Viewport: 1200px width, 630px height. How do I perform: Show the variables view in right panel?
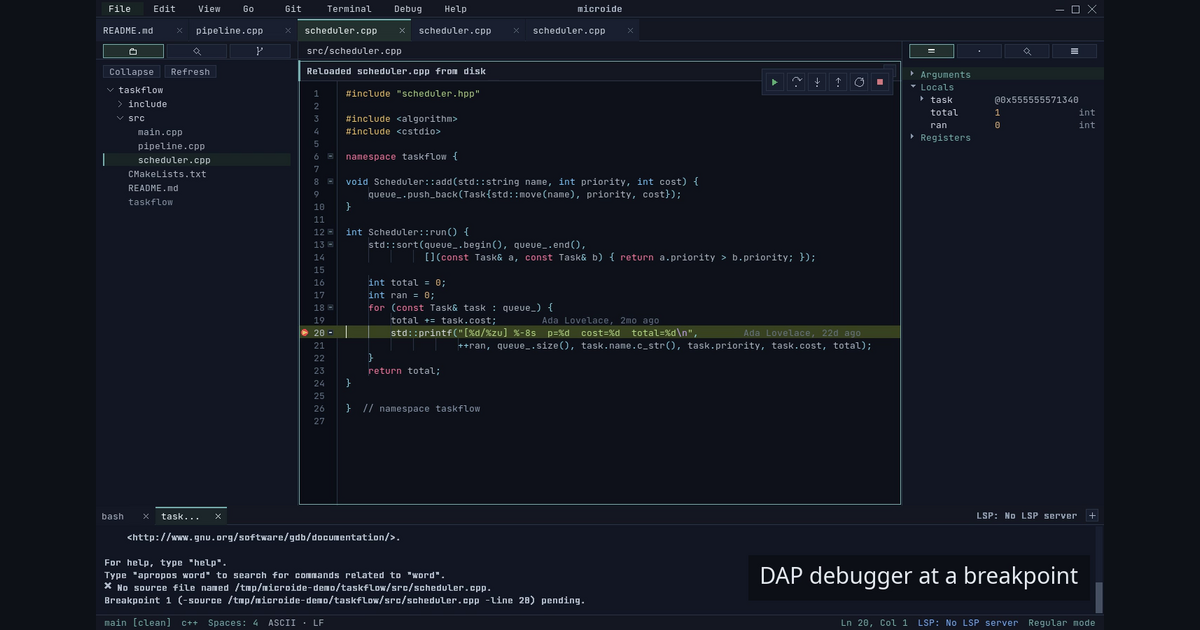click(932, 51)
